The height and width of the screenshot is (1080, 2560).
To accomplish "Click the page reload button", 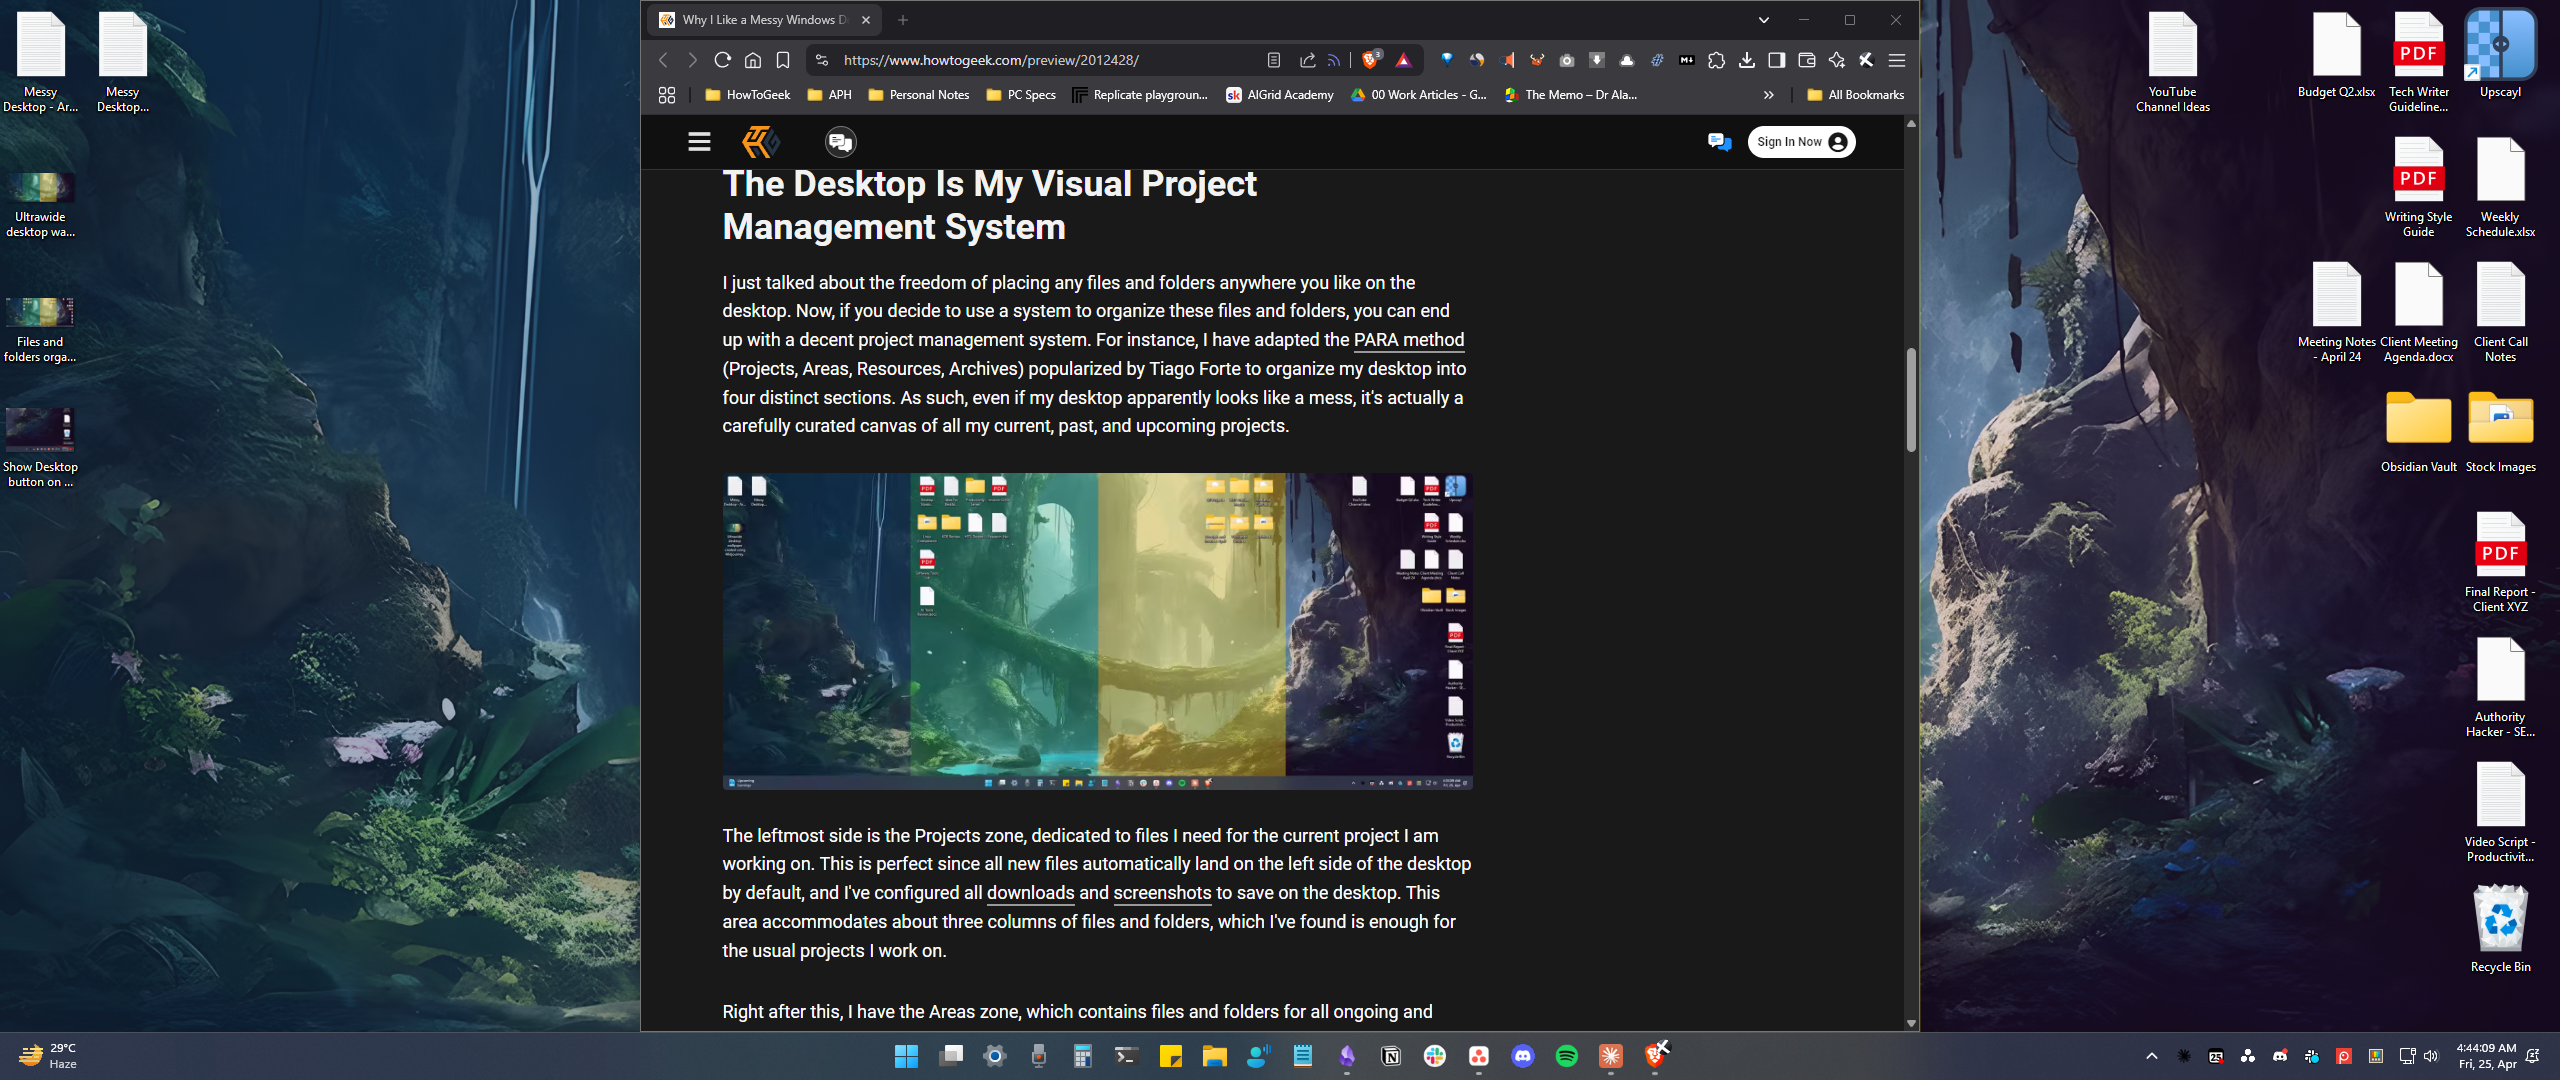I will click(722, 60).
